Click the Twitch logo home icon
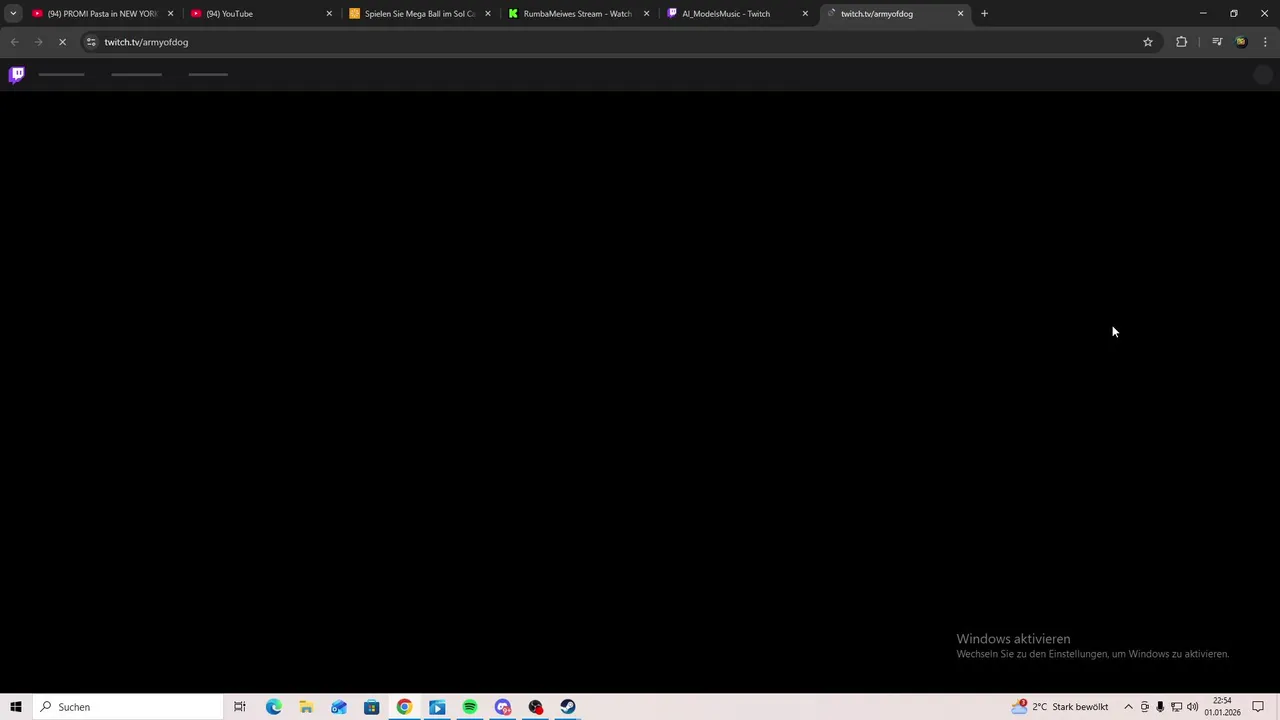Image resolution: width=1280 pixels, height=720 pixels. click(17, 74)
